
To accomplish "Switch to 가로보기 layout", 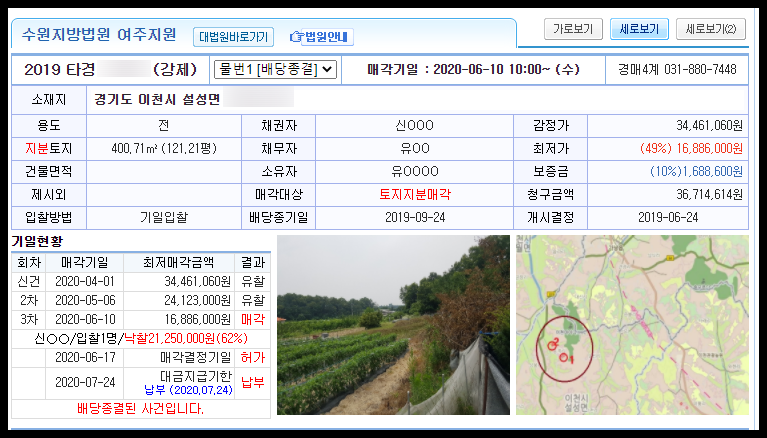I will 573,29.
